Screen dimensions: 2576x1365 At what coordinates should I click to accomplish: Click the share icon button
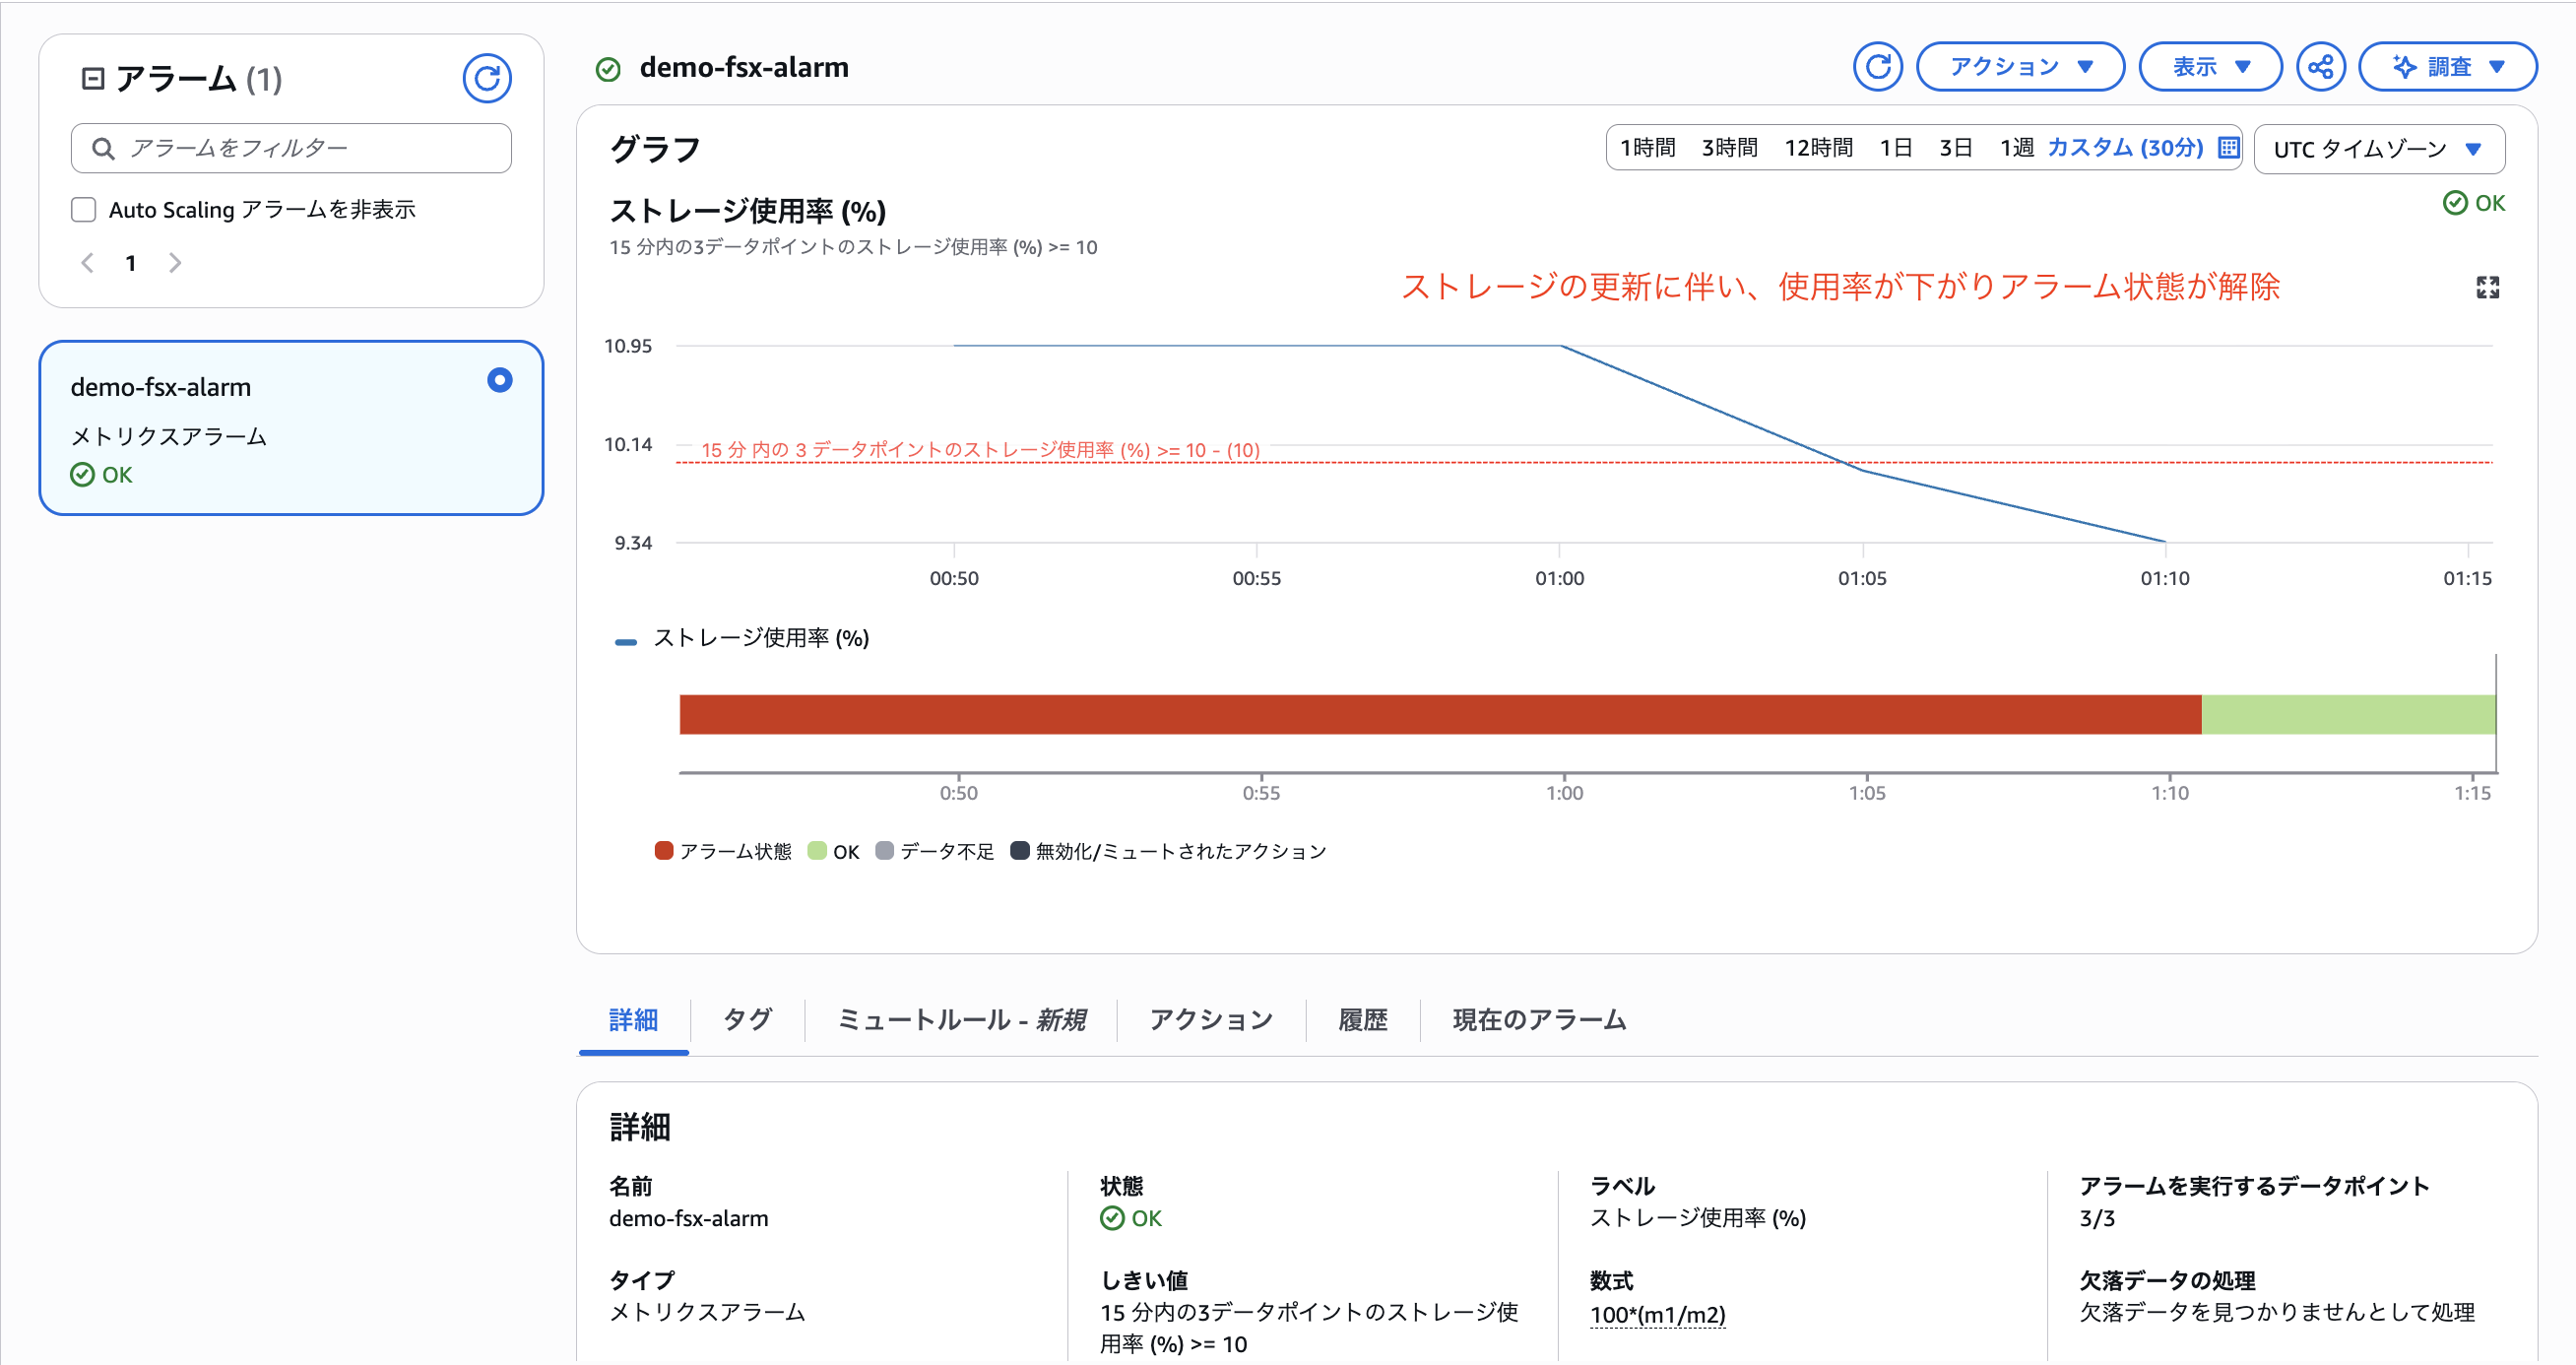click(x=2320, y=67)
